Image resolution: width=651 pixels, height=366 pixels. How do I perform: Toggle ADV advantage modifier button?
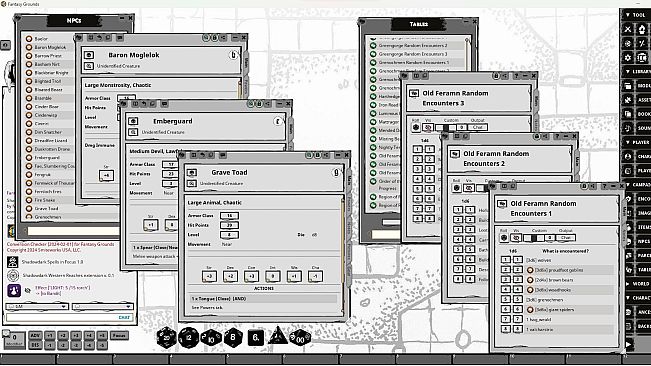(x=35, y=335)
